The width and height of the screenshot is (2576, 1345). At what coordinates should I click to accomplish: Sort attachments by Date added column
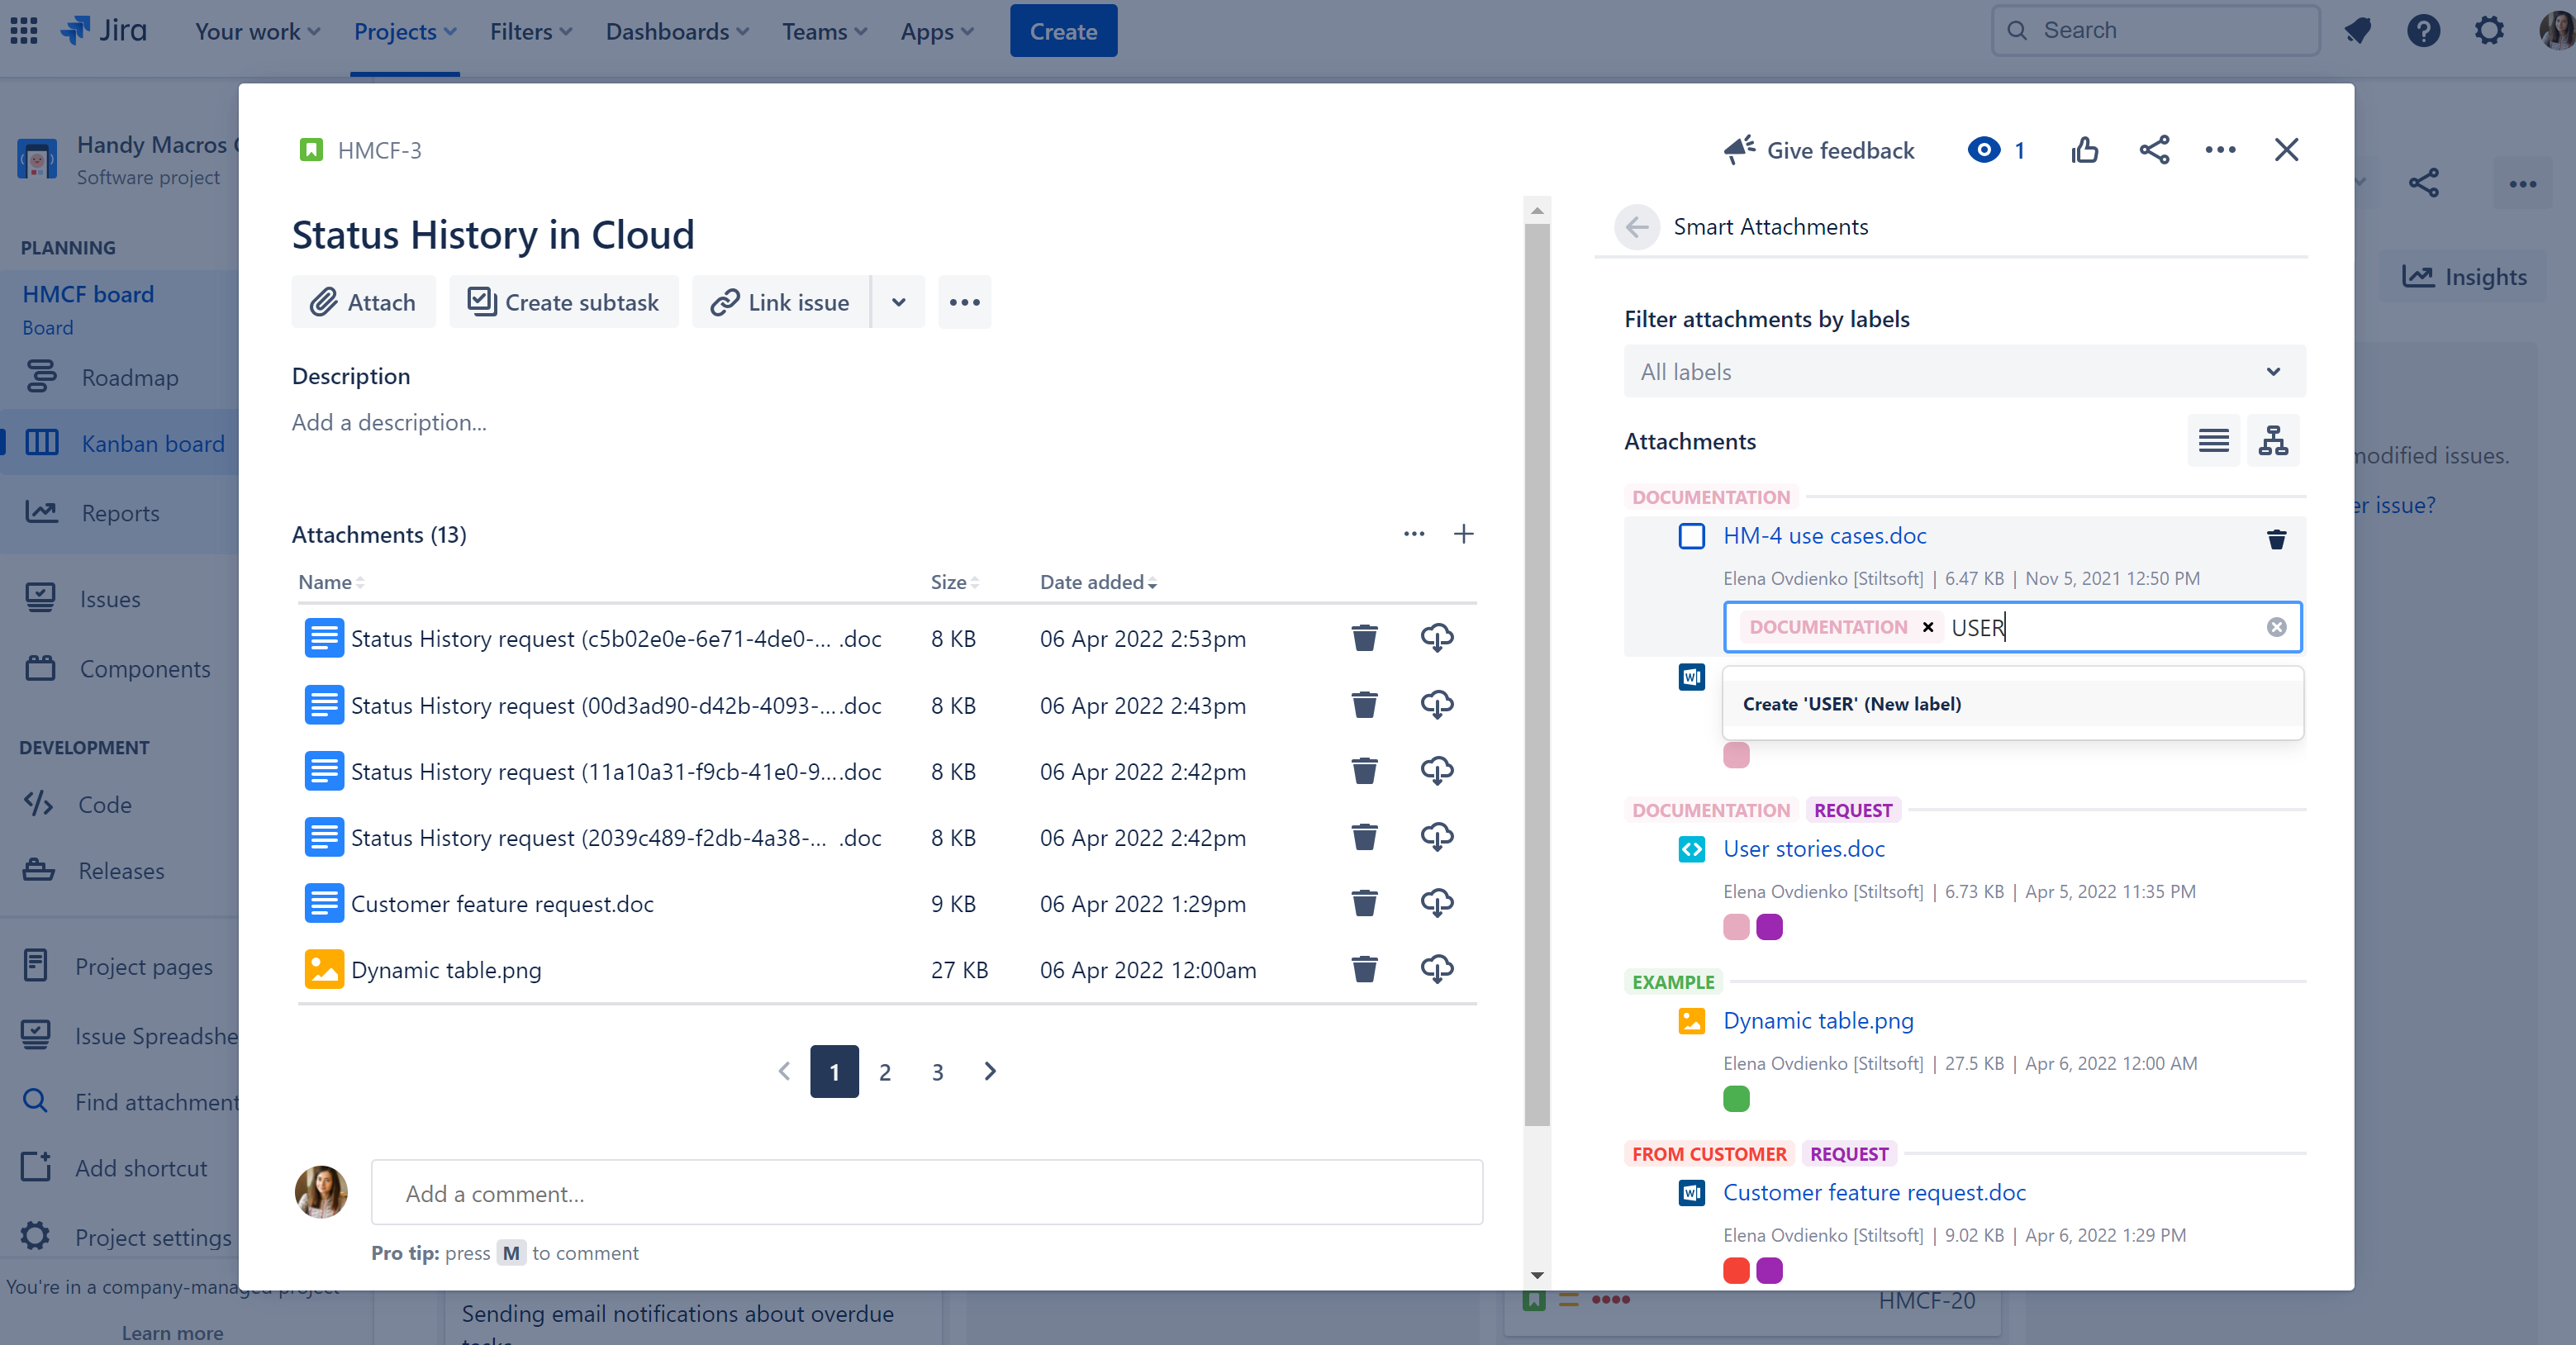coord(1098,582)
